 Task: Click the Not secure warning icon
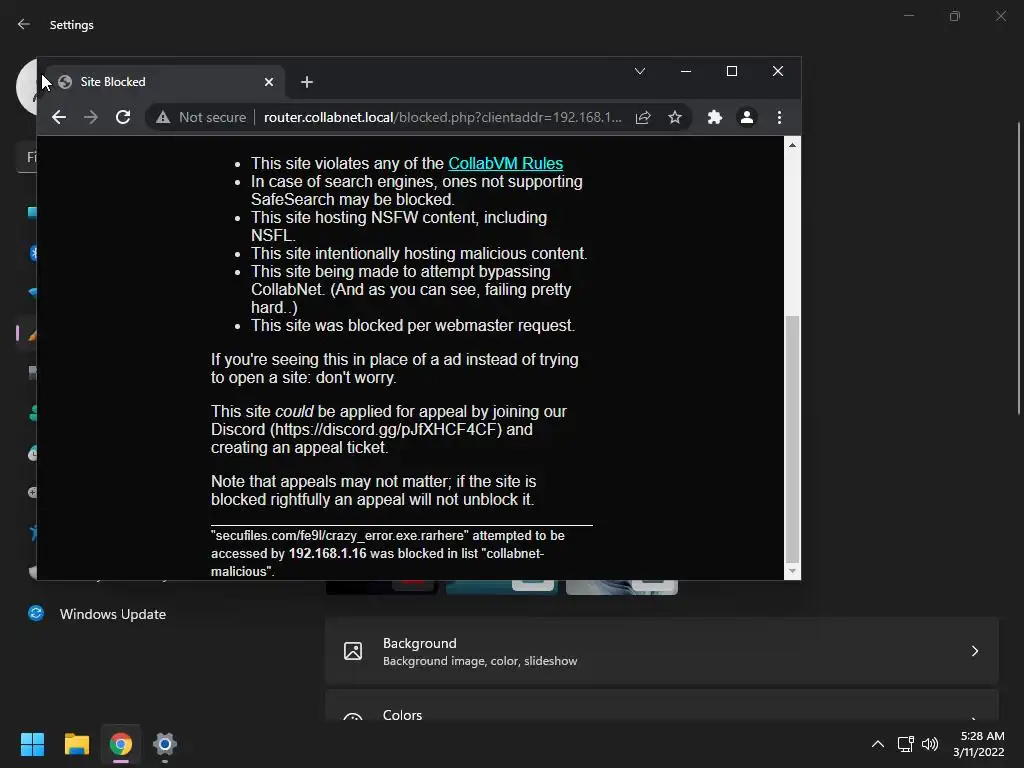pos(163,118)
